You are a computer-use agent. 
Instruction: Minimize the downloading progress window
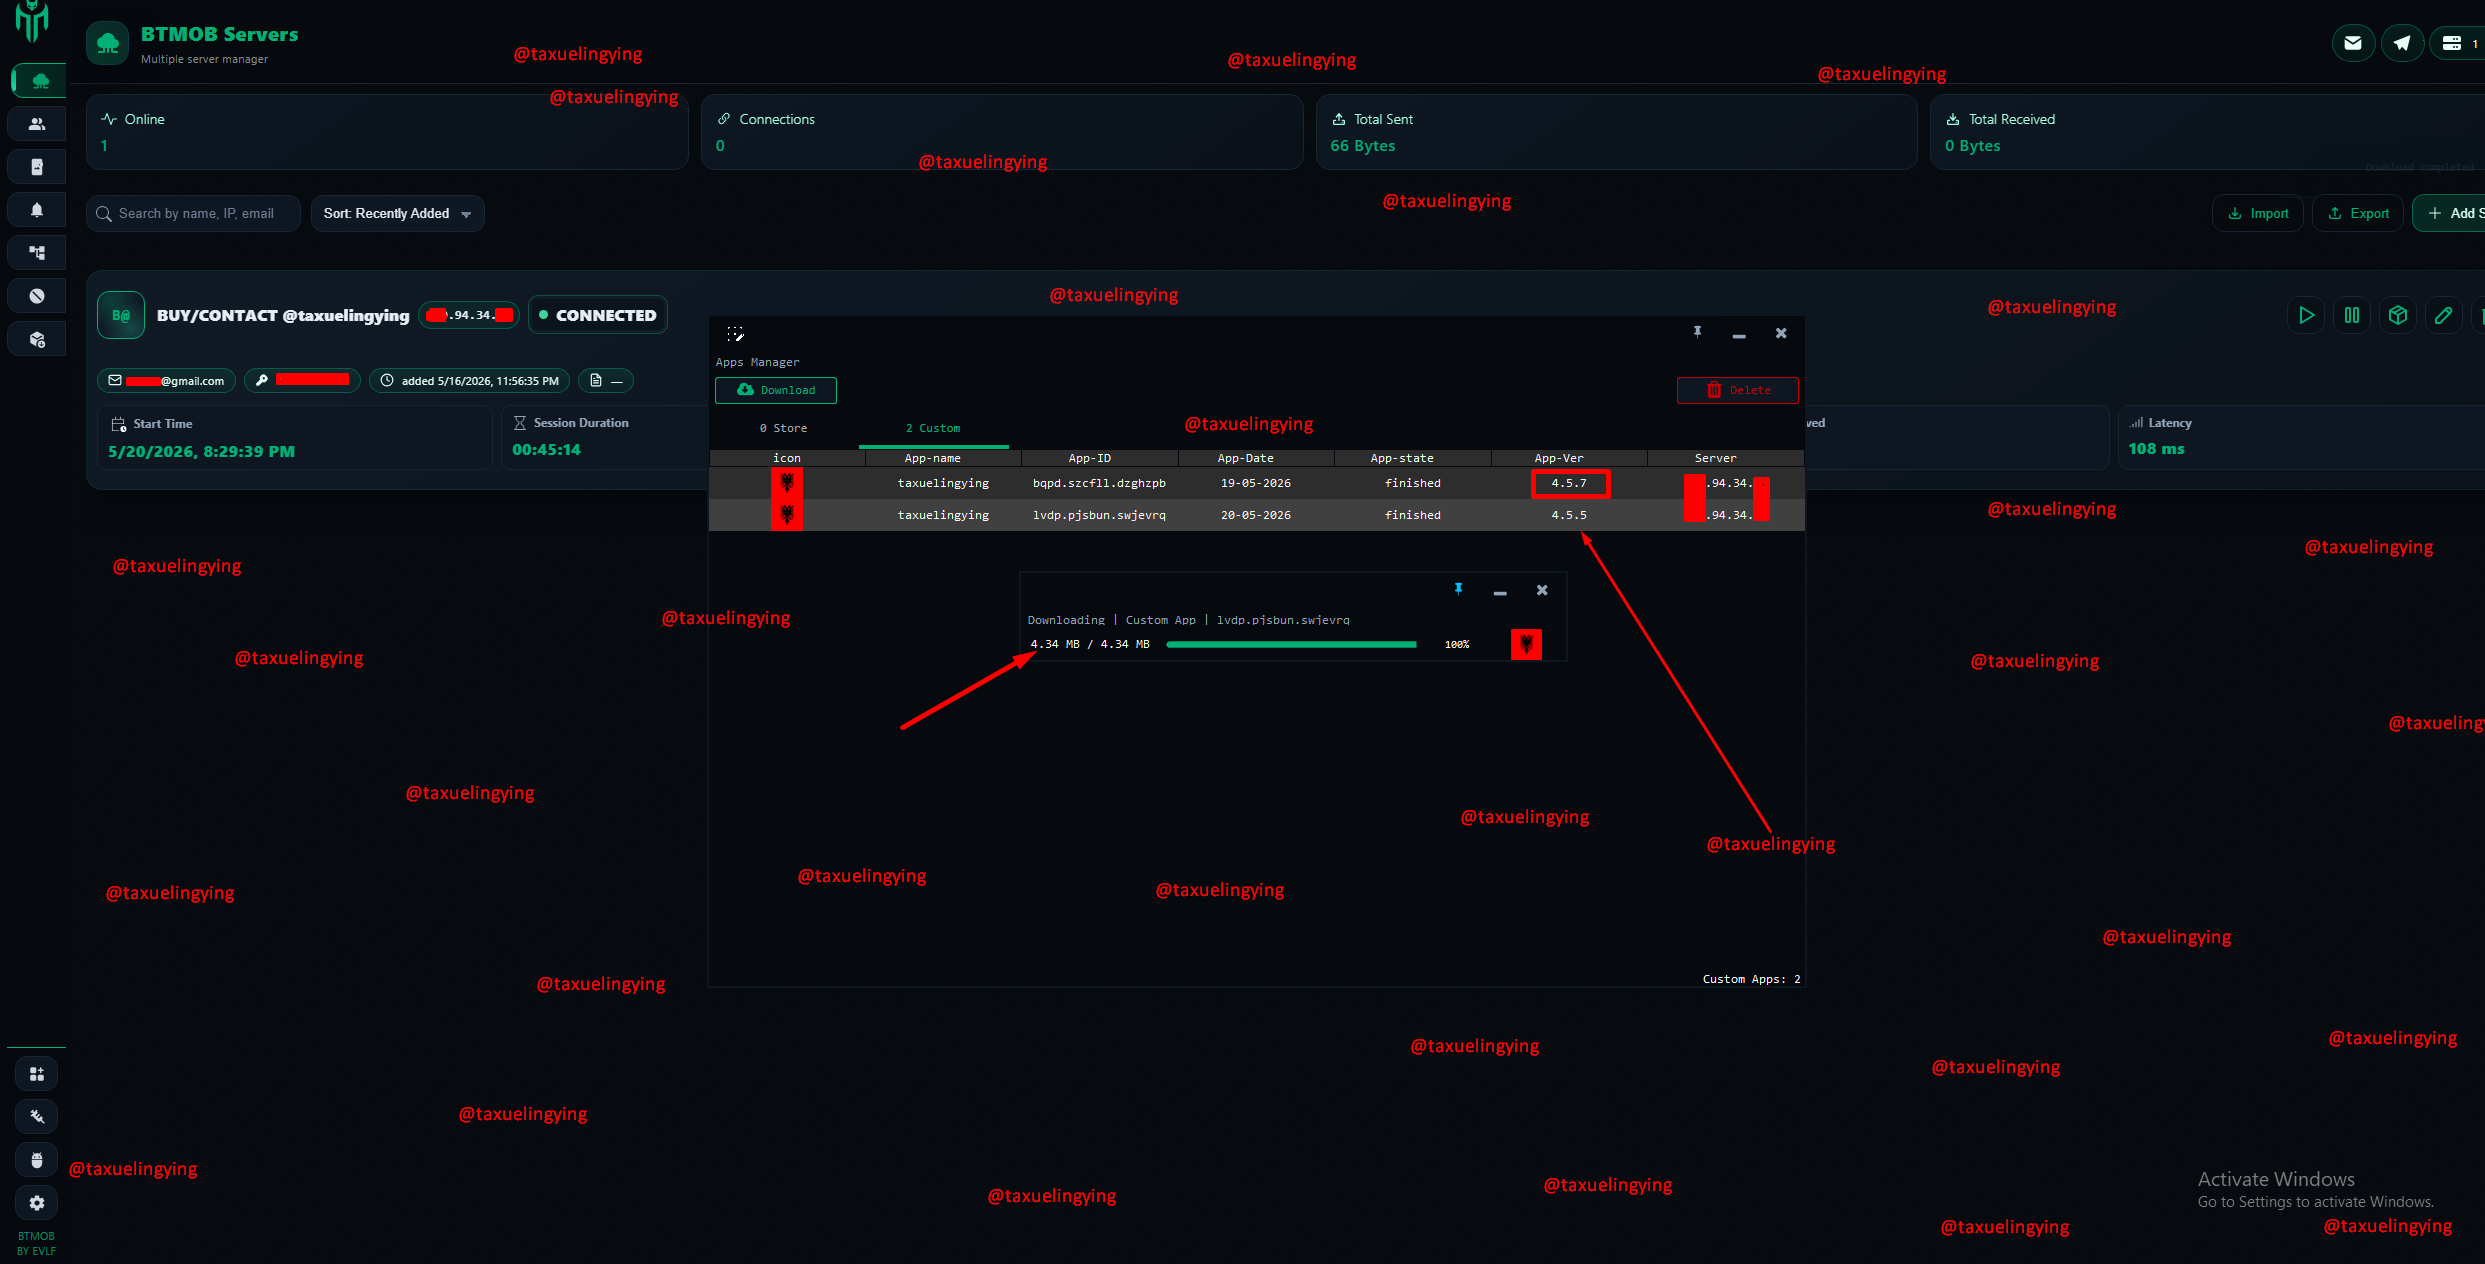[x=1500, y=591]
